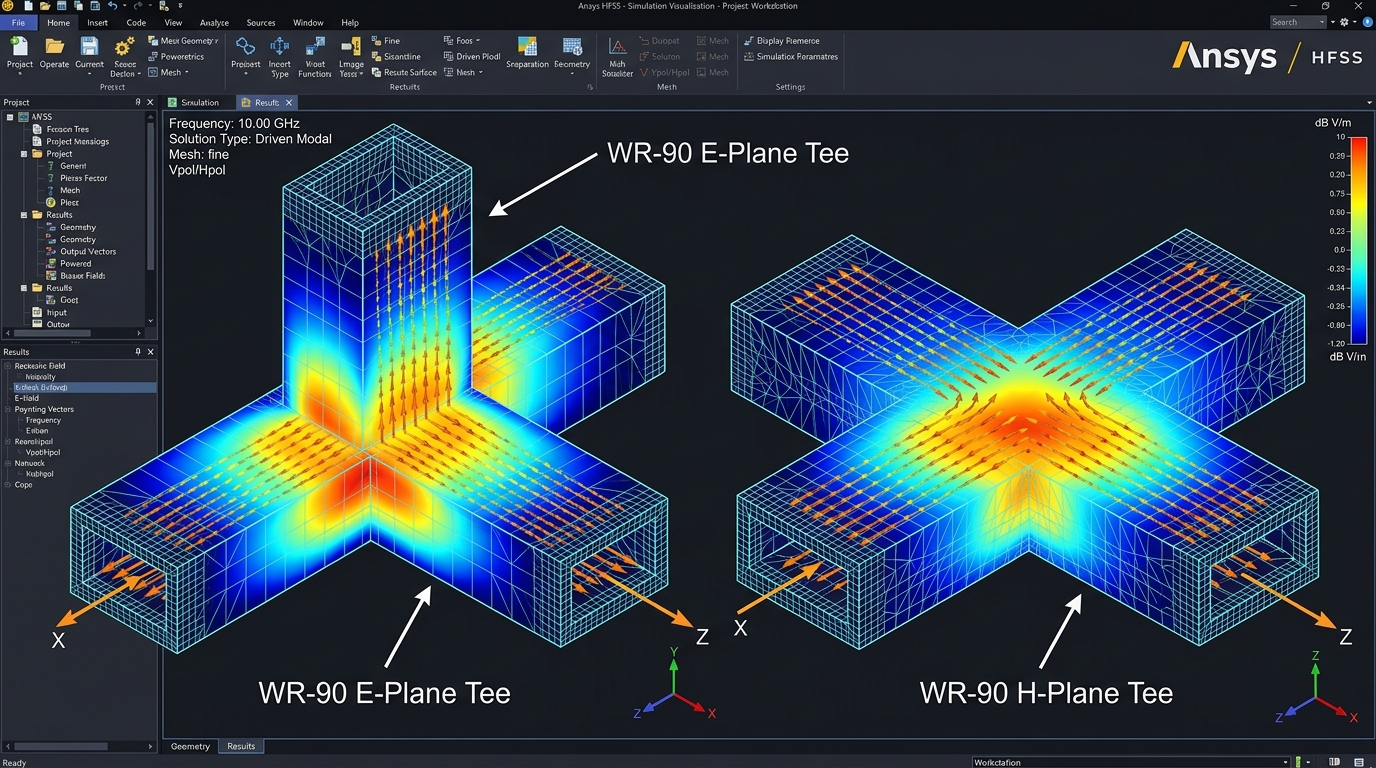
Task: Click the Separation ribbon icon
Action: point(527,47)
